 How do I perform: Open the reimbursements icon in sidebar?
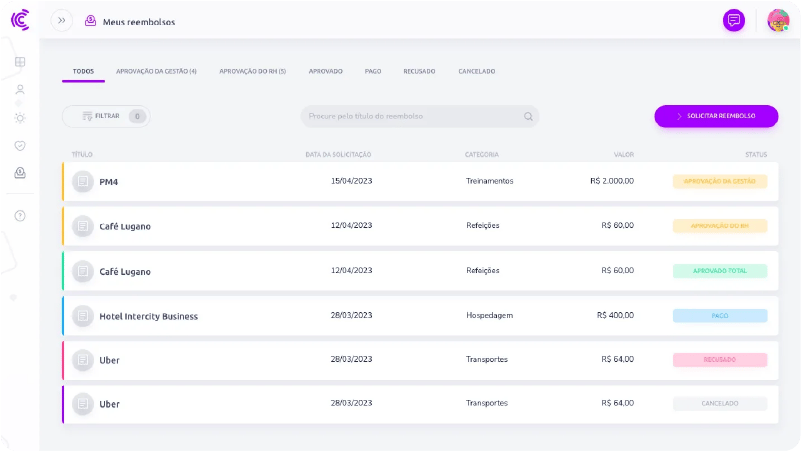[x=20, y=173]
